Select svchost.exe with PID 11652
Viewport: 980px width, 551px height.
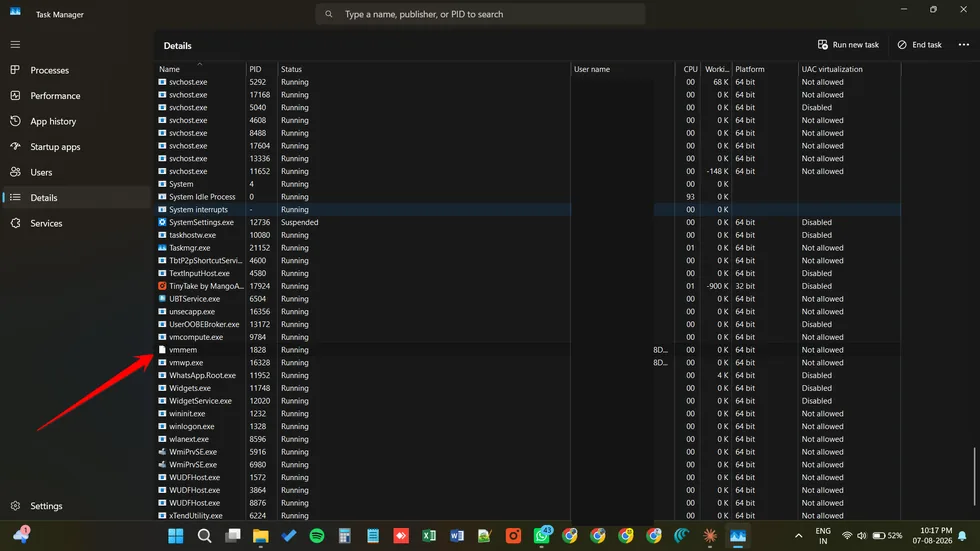click(x=528, y=171)
